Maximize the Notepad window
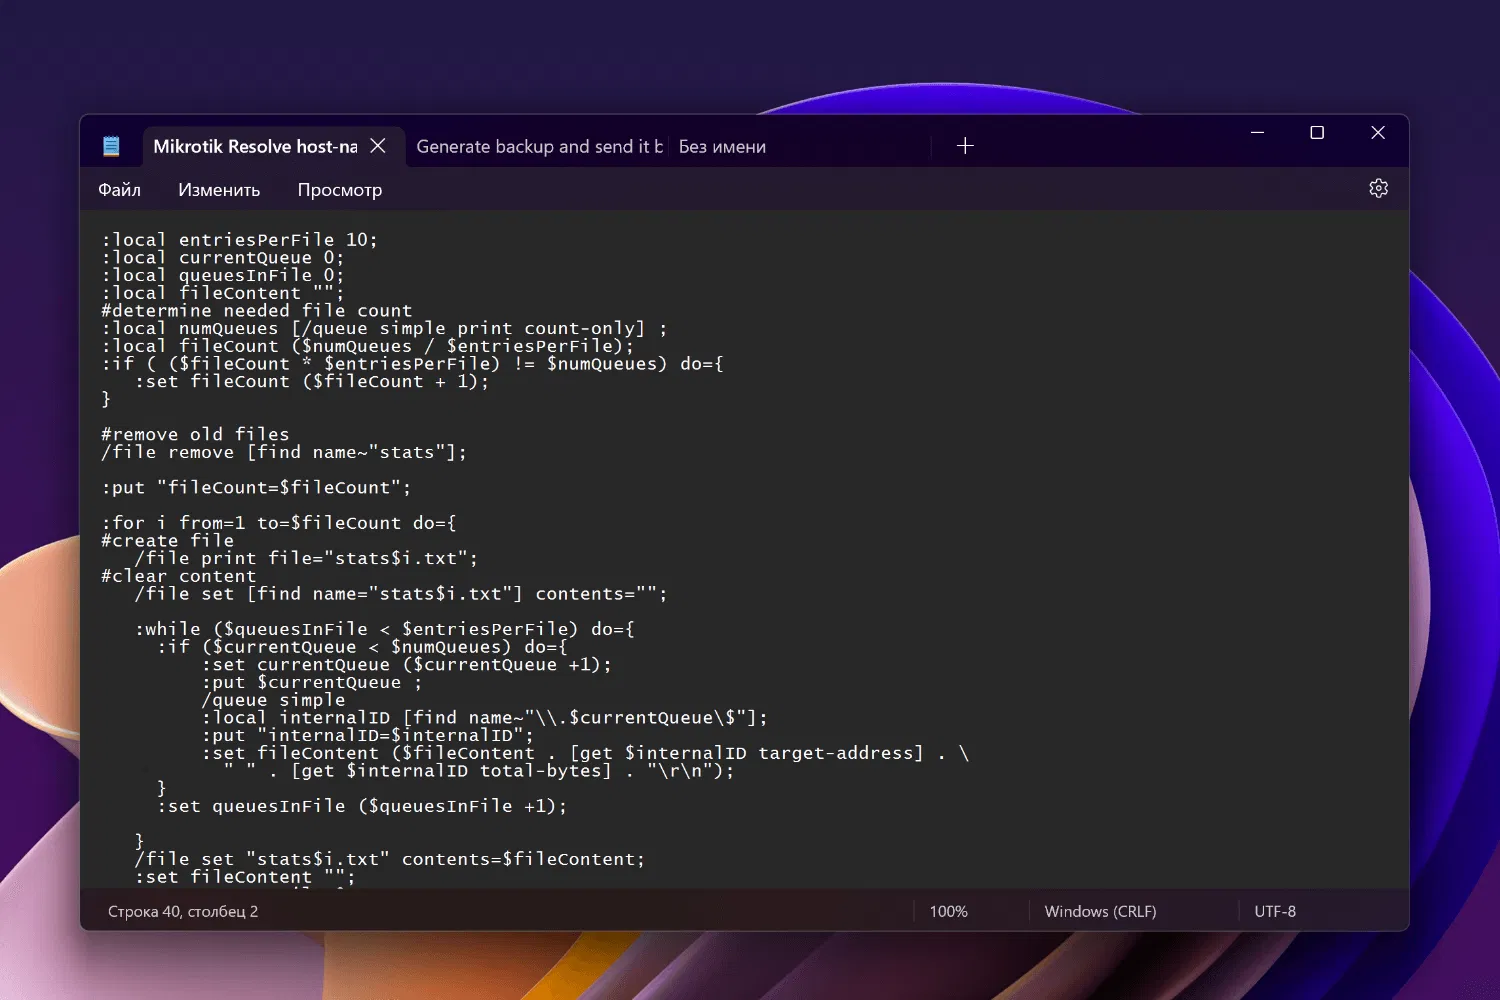This screenshot has height=1000, width=1500. 1317,132
